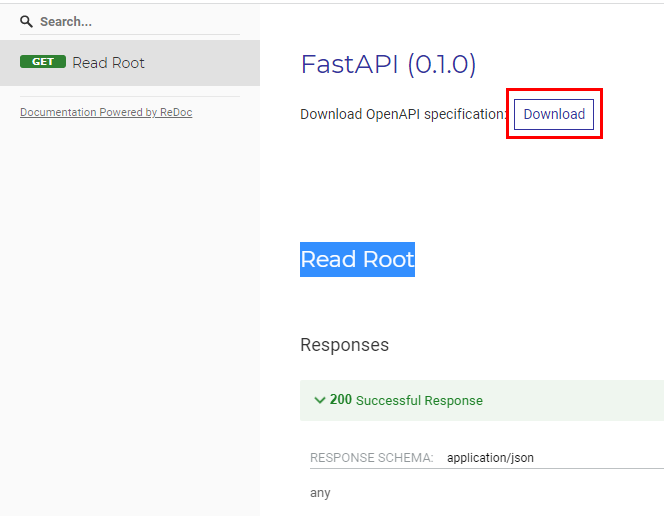Collapse the 200 response chevron
The image size is (664, 516).
pyautogui.click(x=320, y=400)
